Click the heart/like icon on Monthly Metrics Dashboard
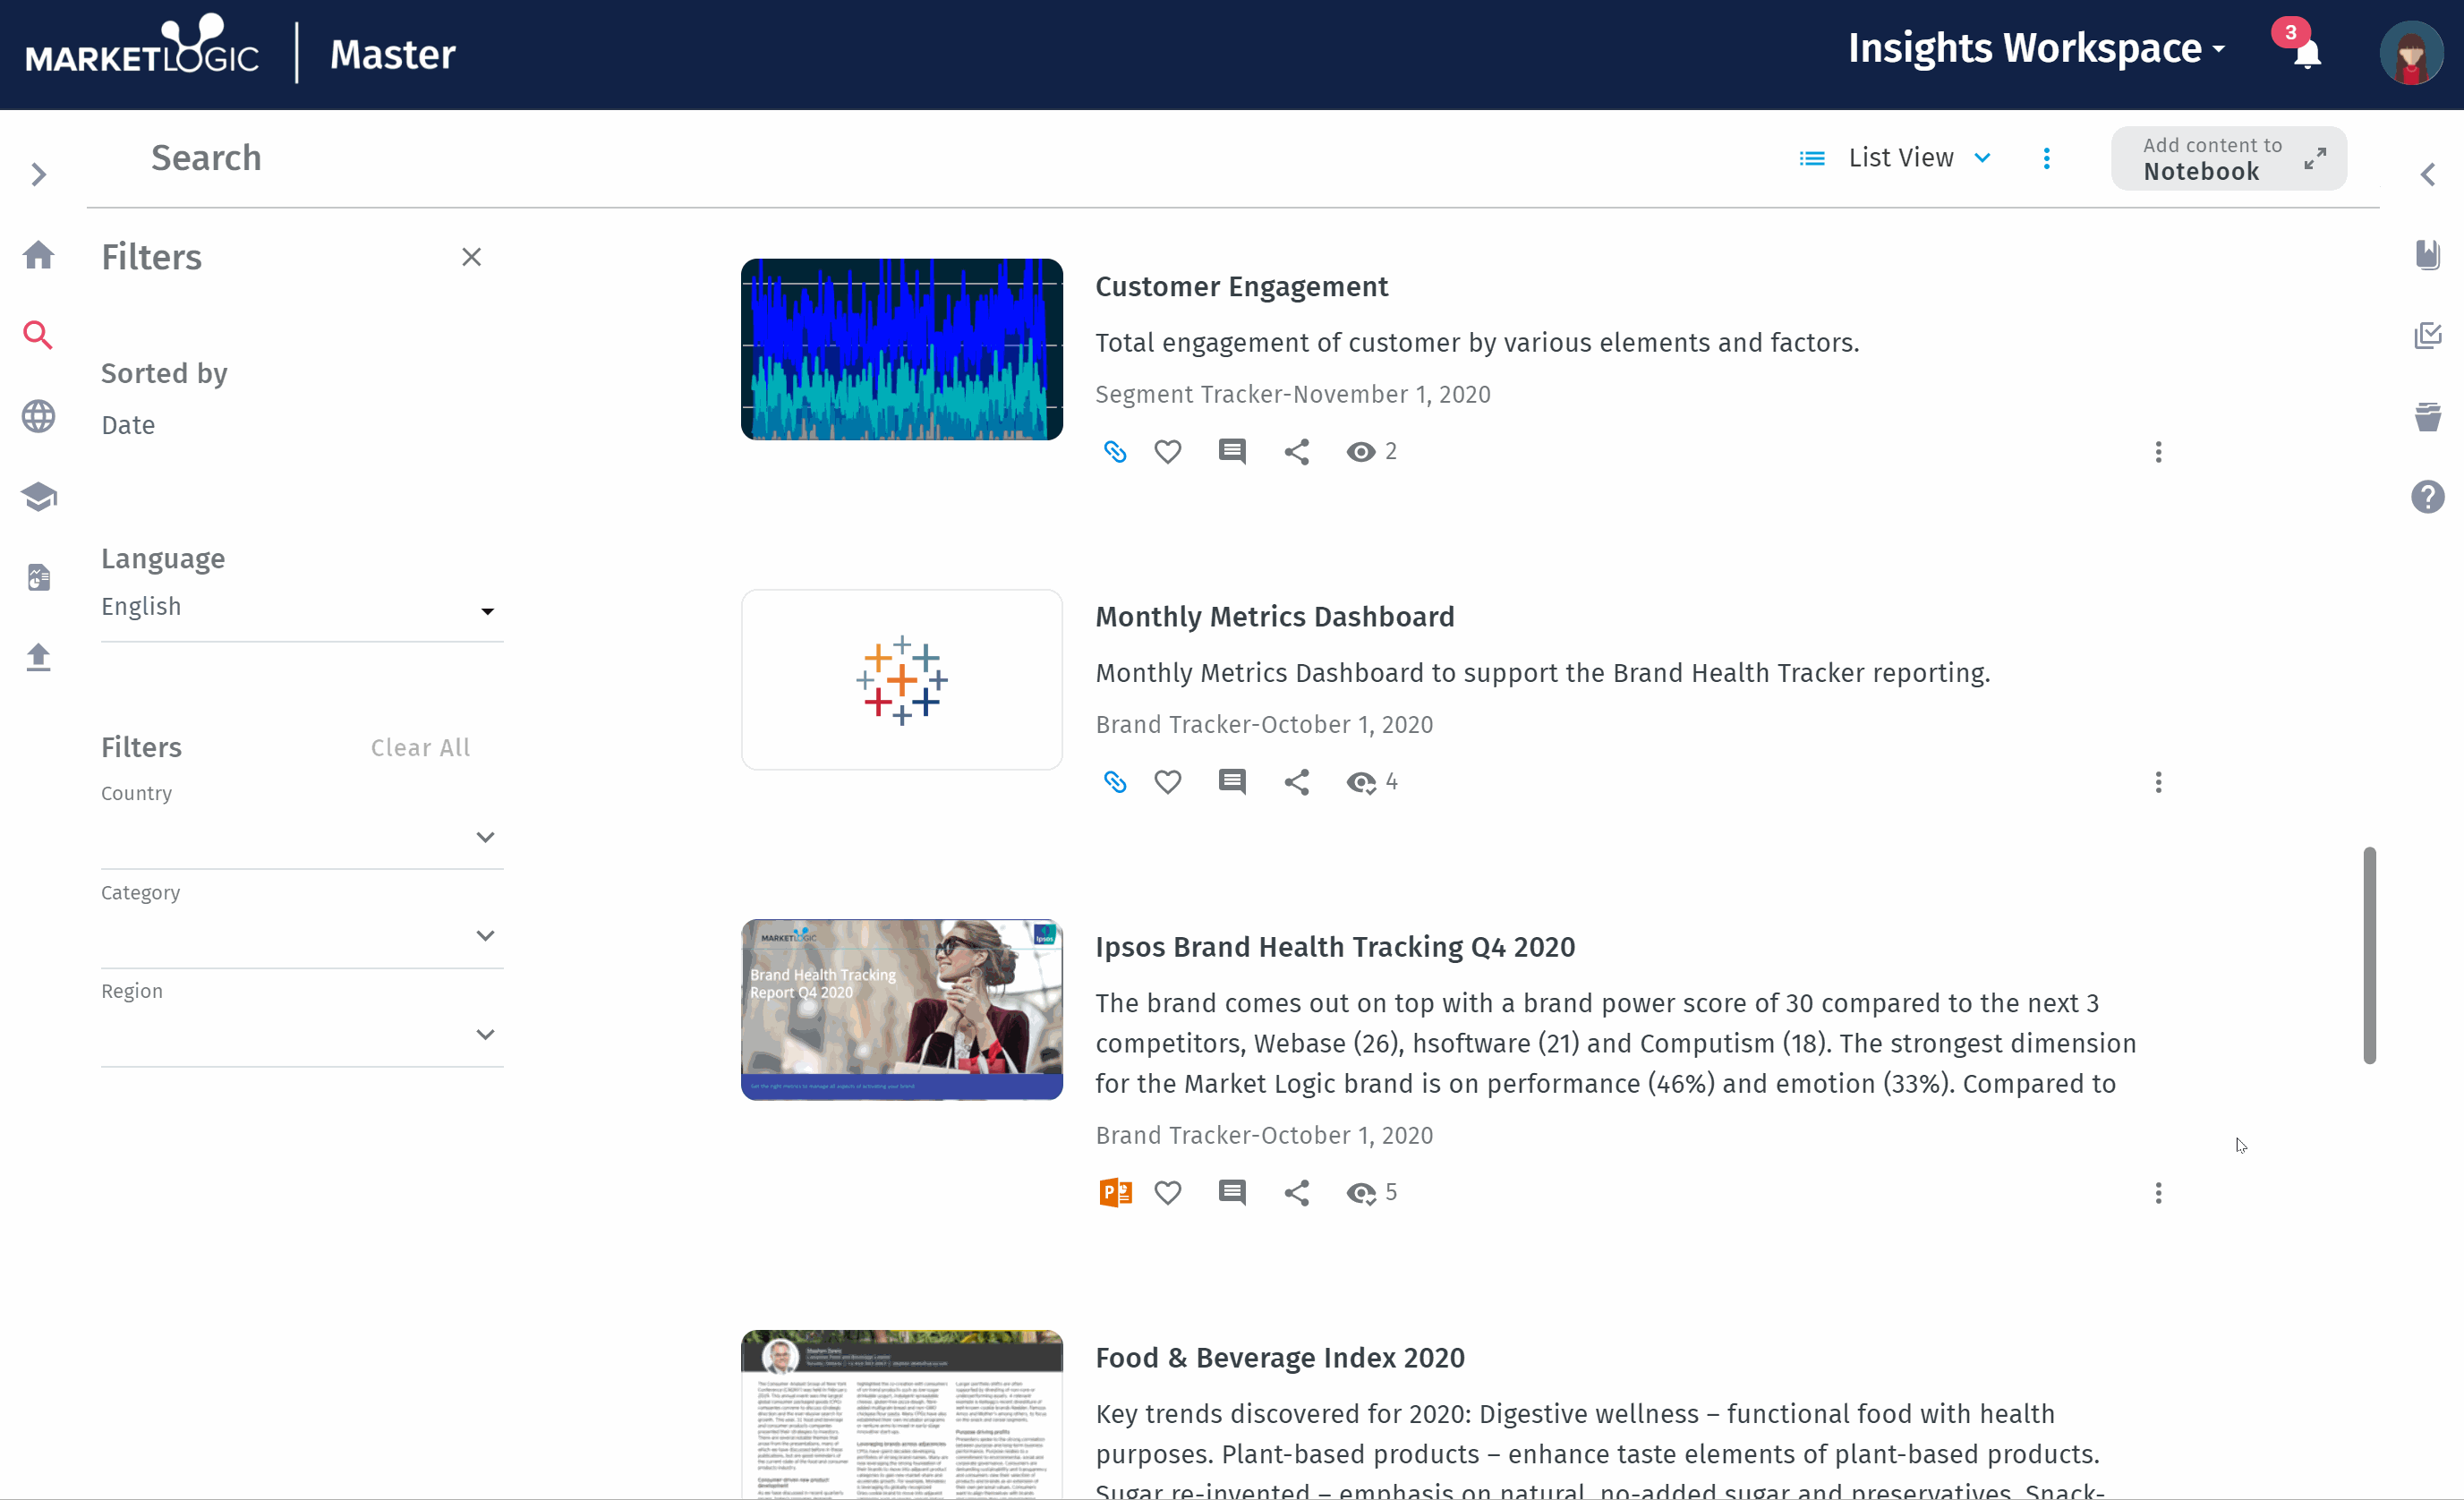Image resolution: width=2464 pixels, height=1500 pixels. [x=1165, y=781]
